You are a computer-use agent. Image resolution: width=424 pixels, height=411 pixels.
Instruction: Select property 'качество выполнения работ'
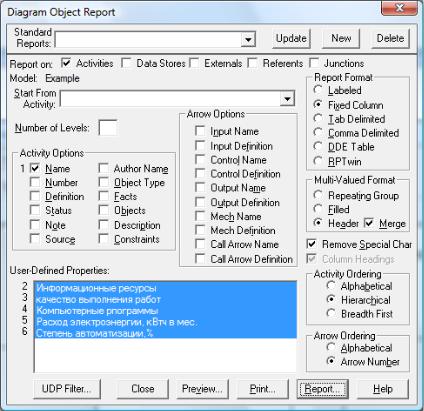[x=165, y=299]
